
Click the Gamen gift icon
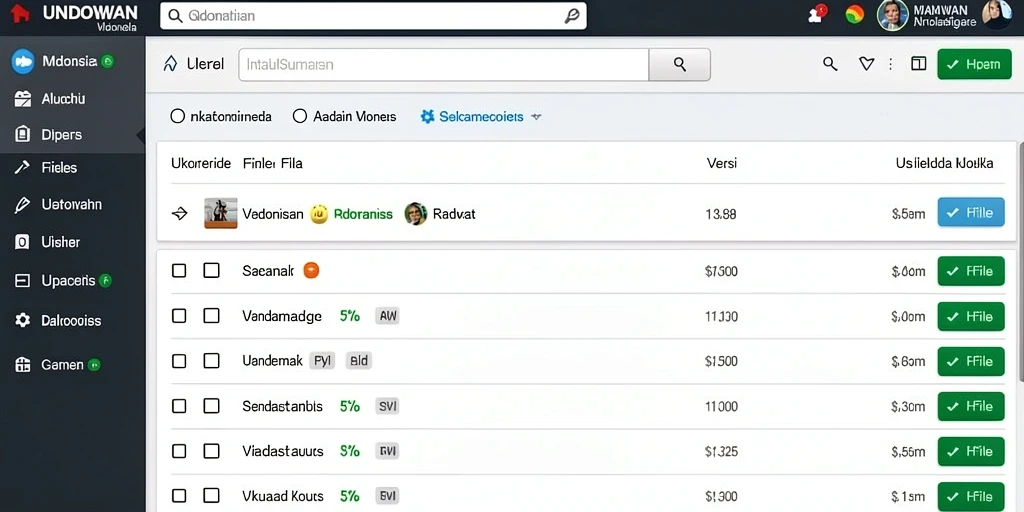[x=22, y=364]
